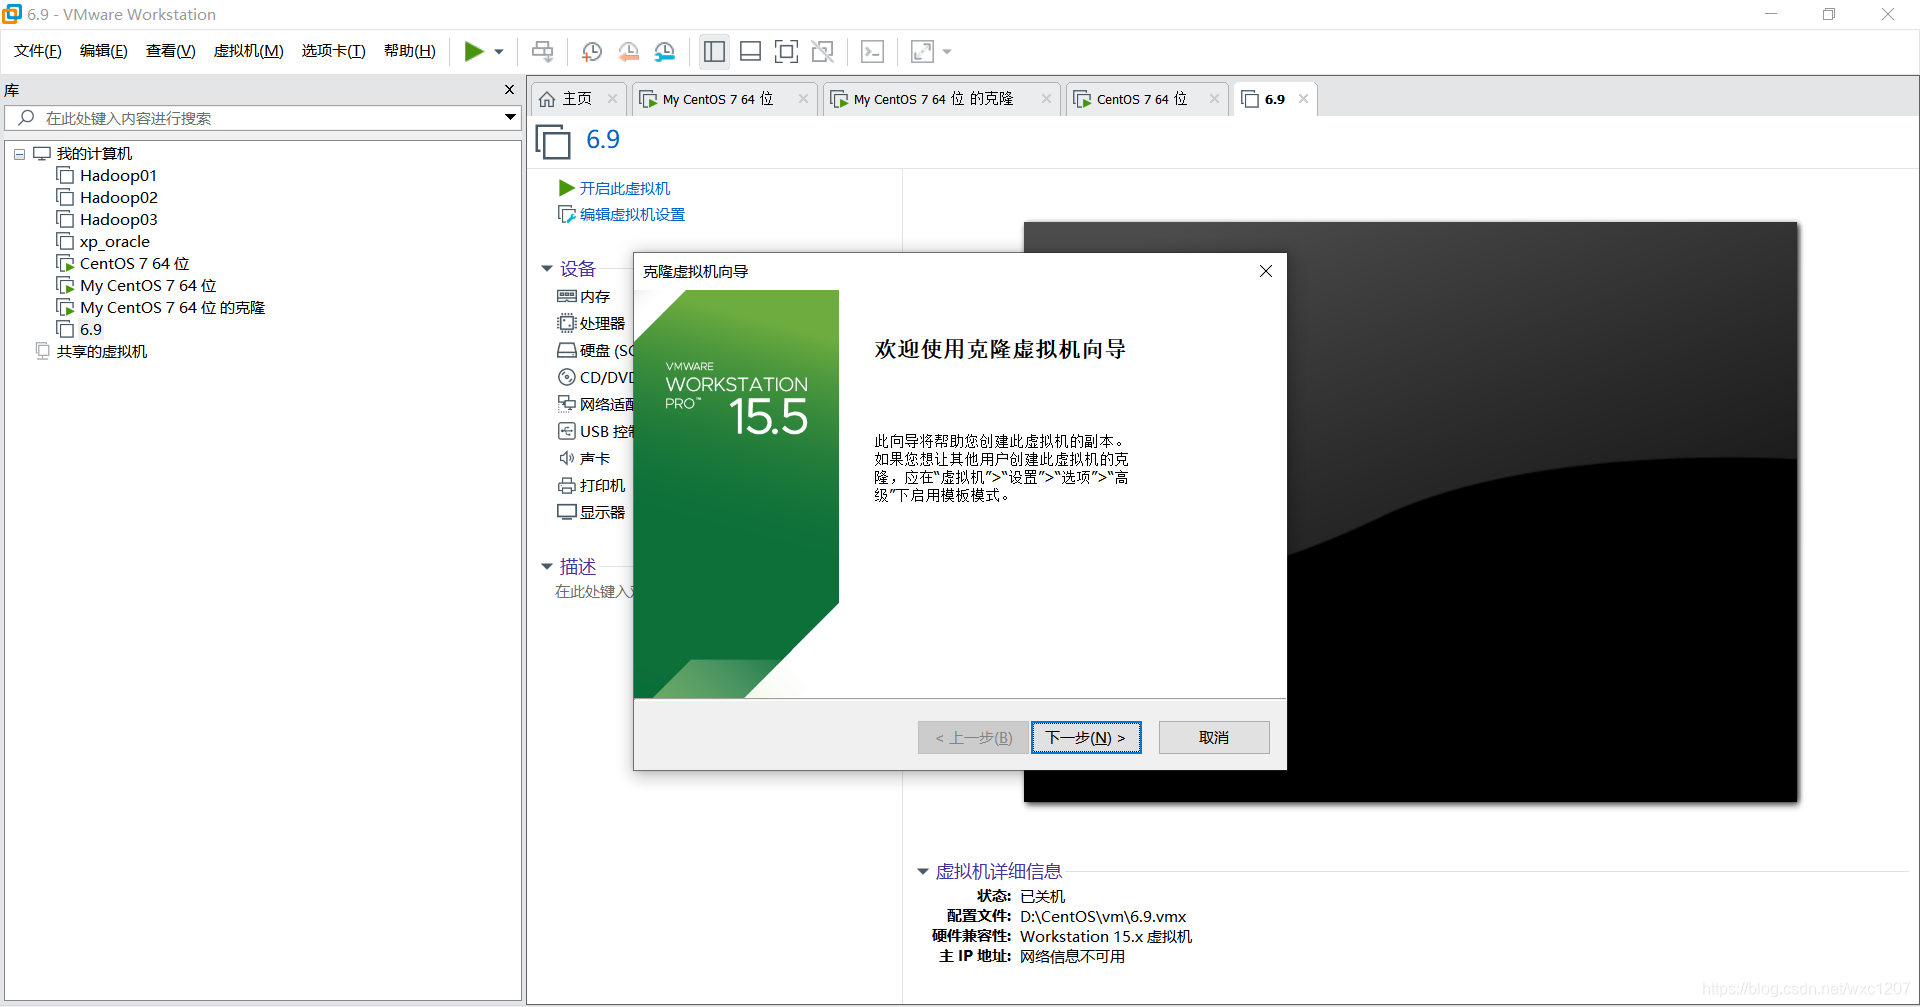Open the library search filter dropdown
This screenshot has height=1007, width=1920.
[x=510, y=118]
